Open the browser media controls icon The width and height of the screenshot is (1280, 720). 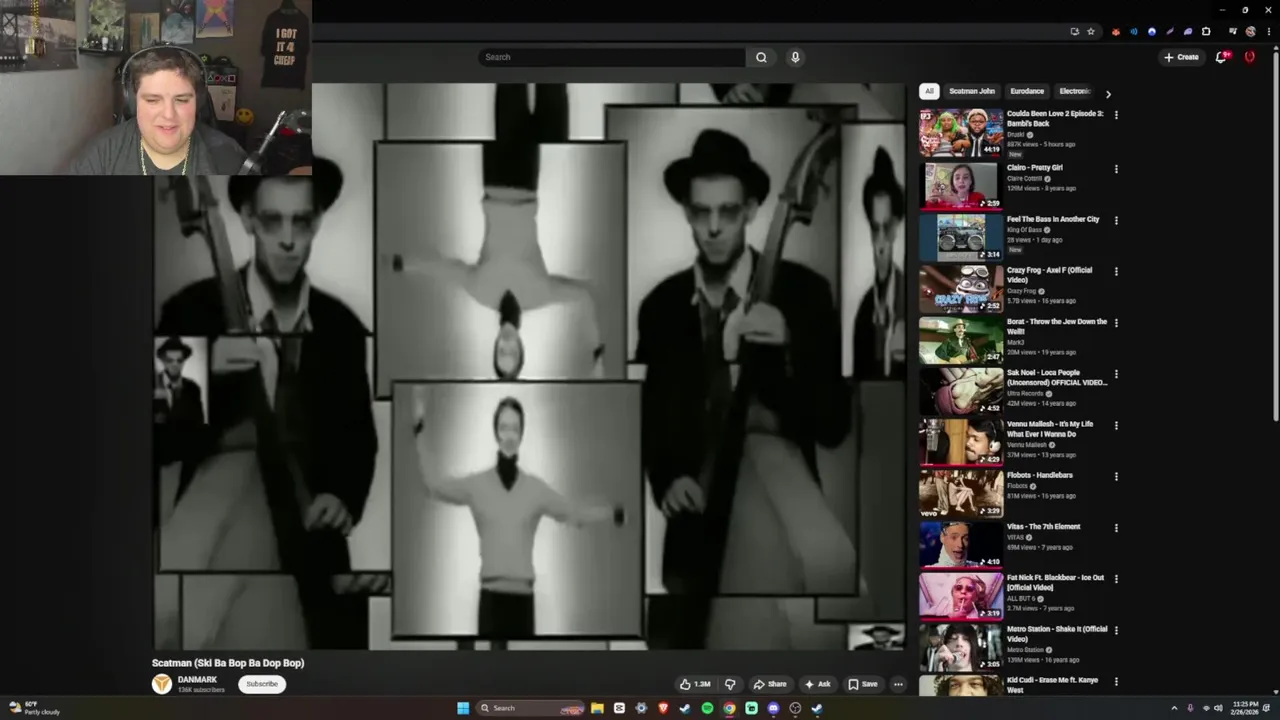[1232, 31]
